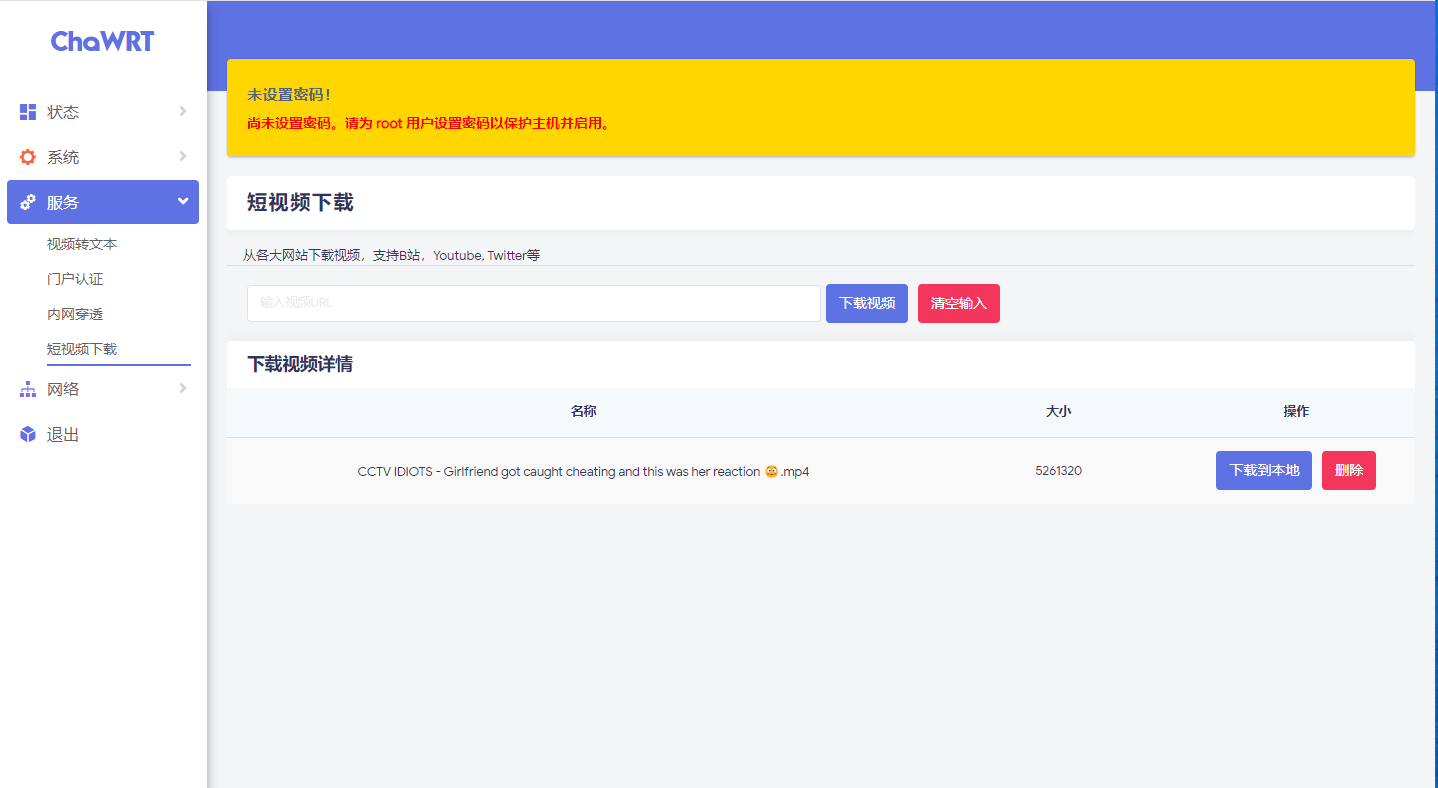
Task: Click the 状态 dashboard icon
Action: point(28,112)
